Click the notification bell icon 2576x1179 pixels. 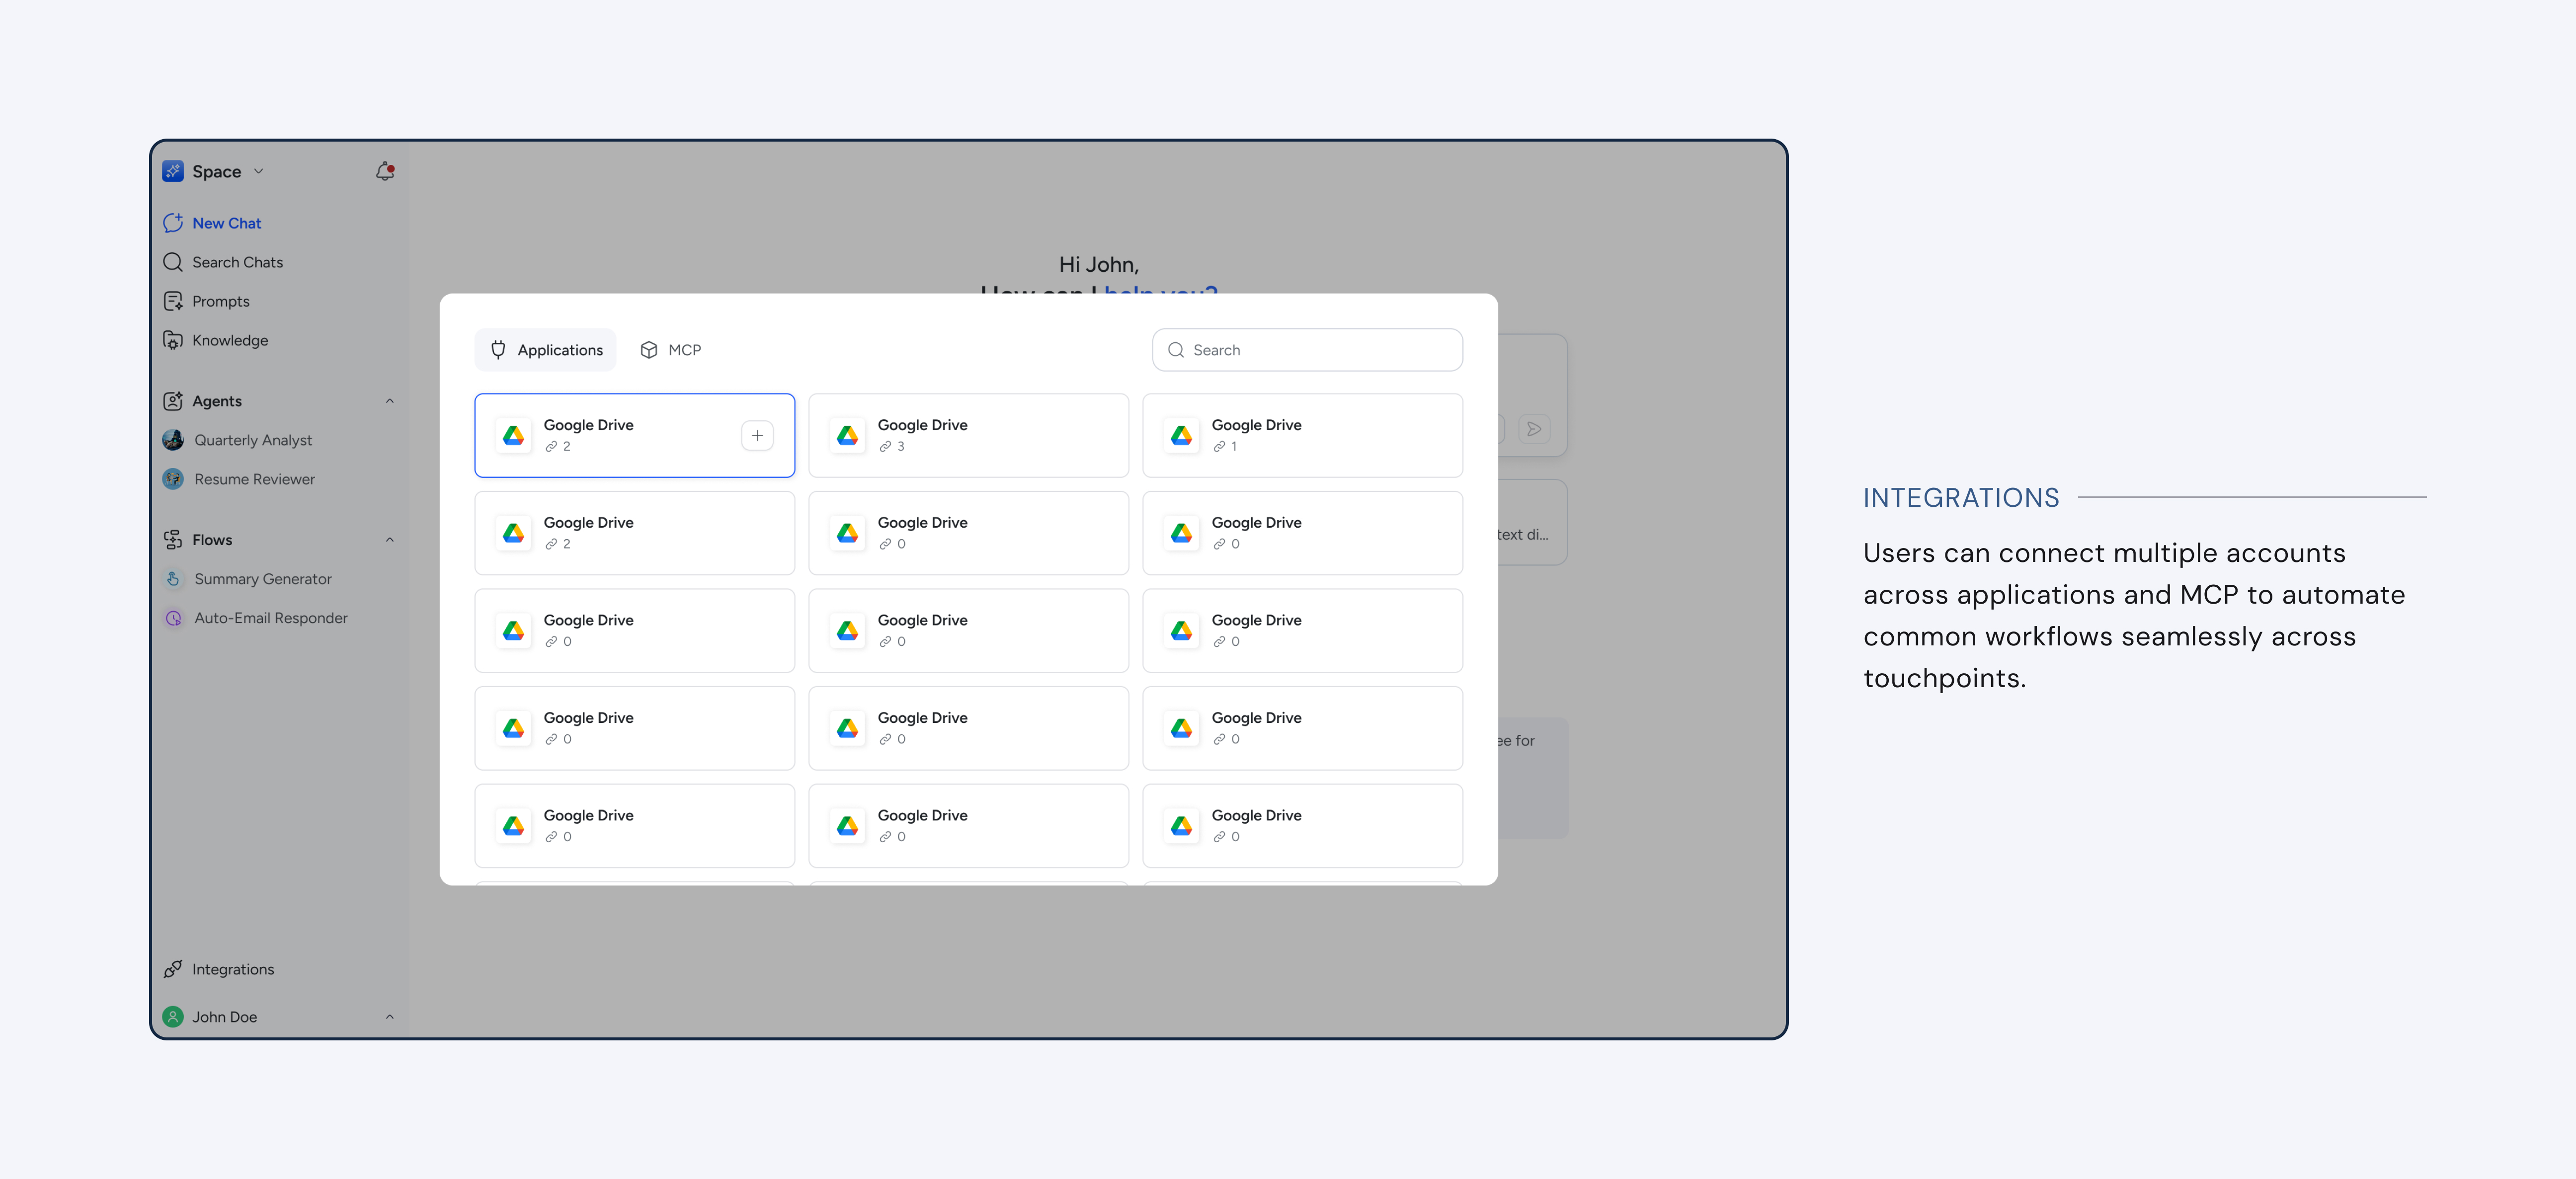[x=384, y=171]
